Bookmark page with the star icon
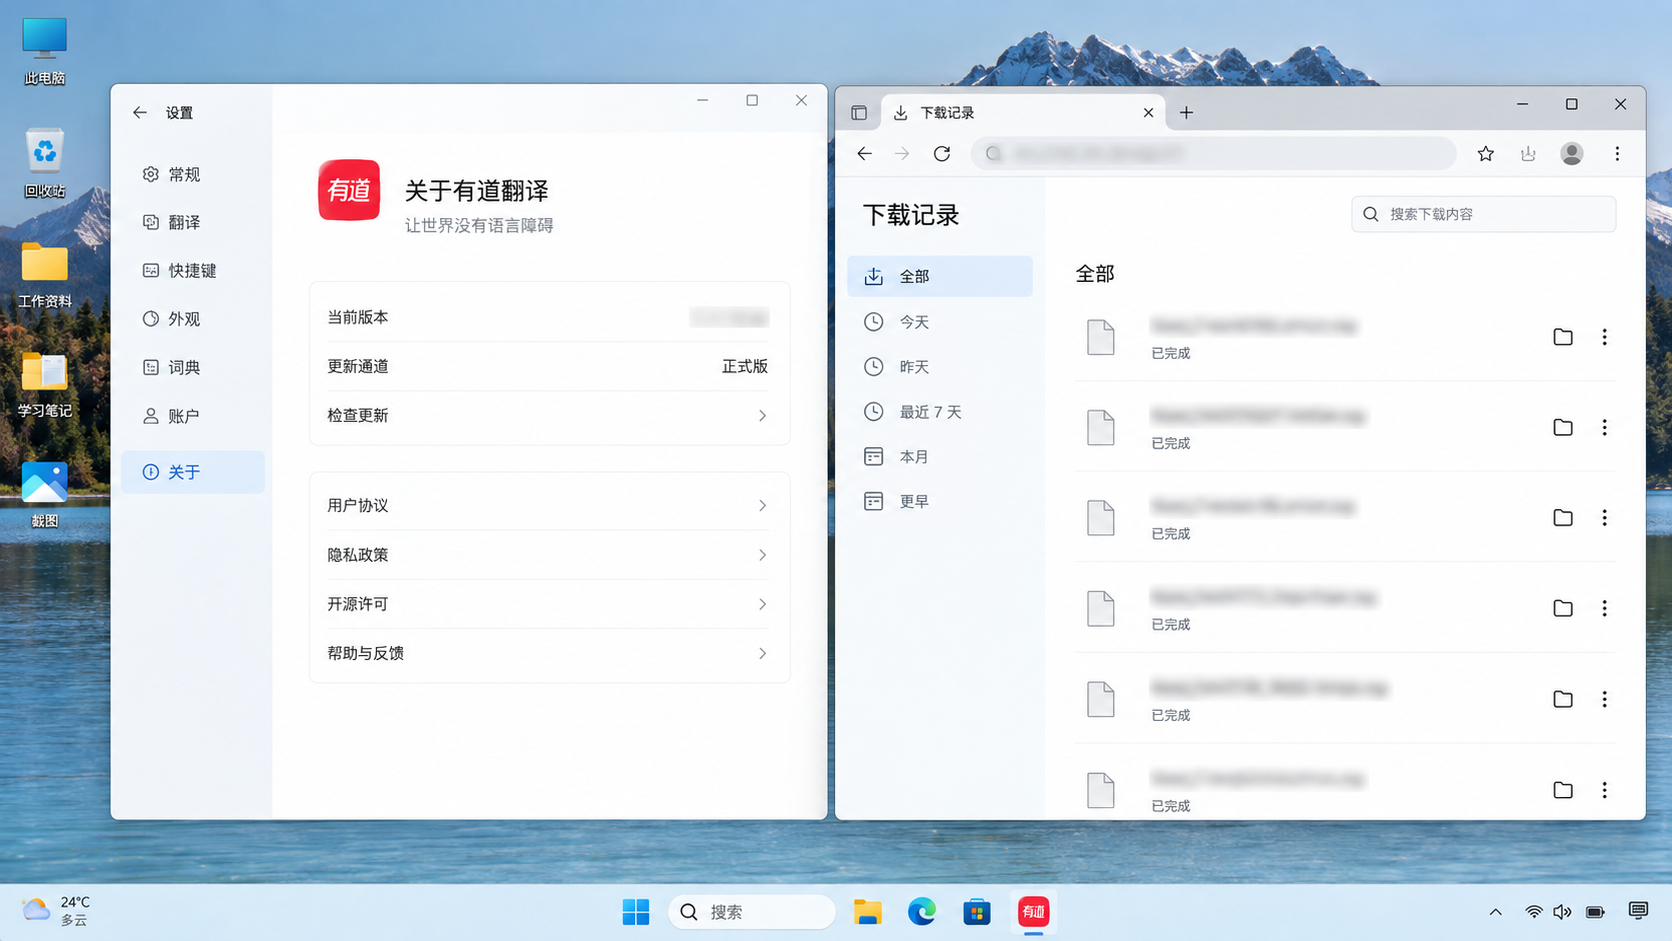Image resolution: width=1672 pixels, height=941 pixels. (1486, 153)
